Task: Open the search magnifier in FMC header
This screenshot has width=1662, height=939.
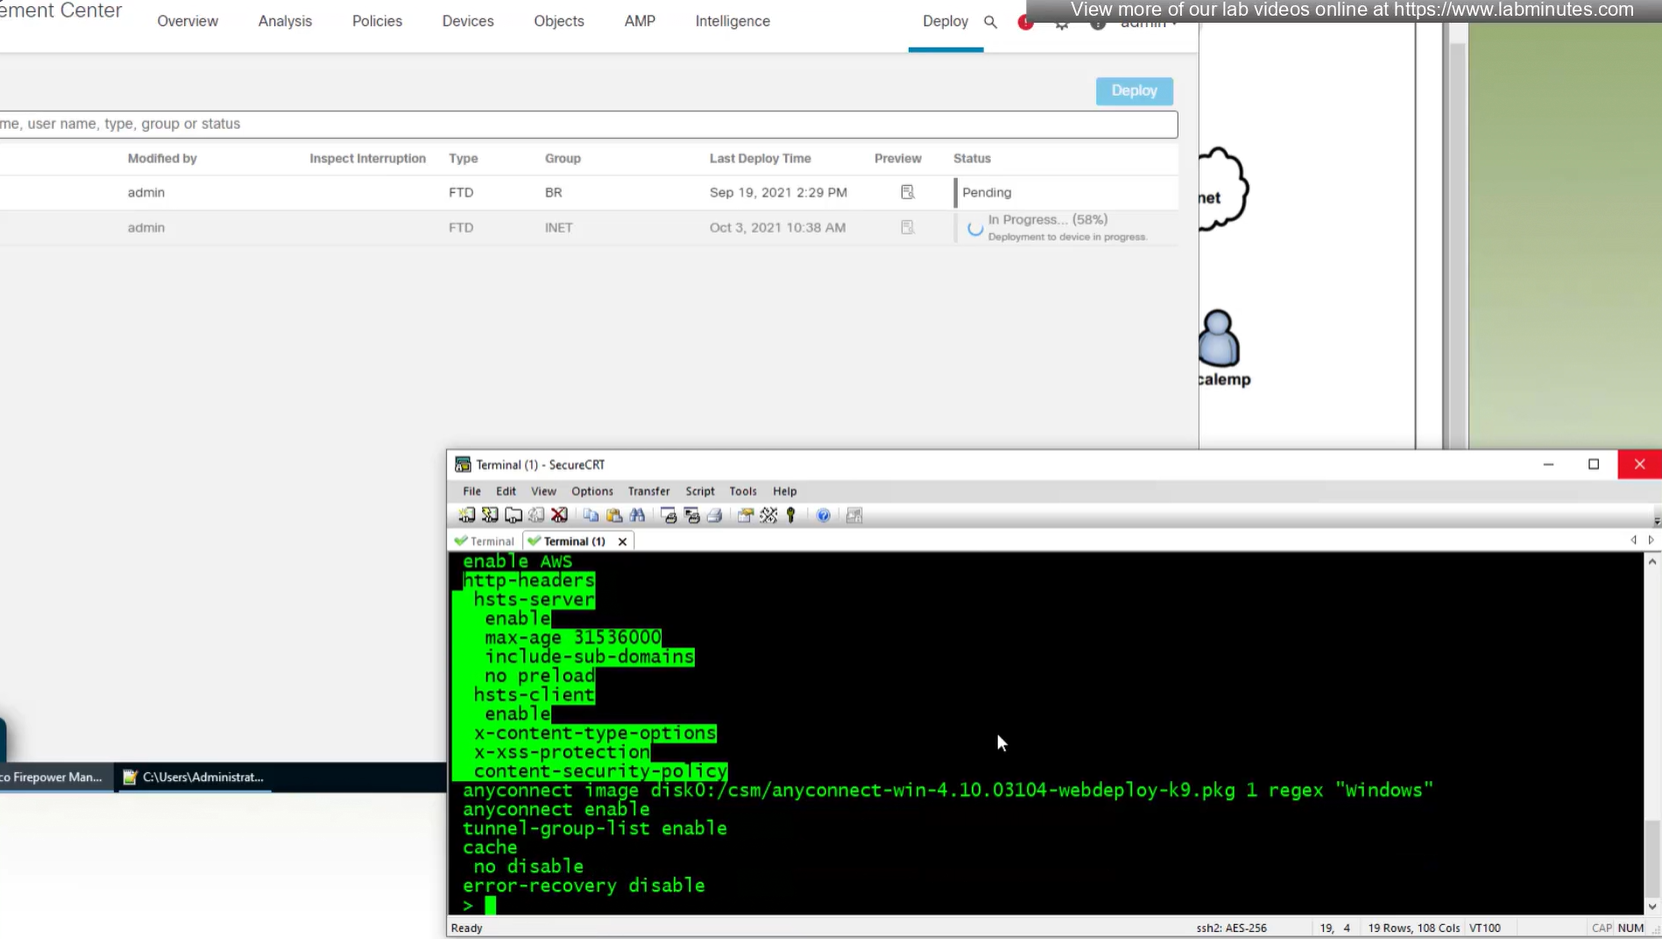Action: tap(990, 22)
